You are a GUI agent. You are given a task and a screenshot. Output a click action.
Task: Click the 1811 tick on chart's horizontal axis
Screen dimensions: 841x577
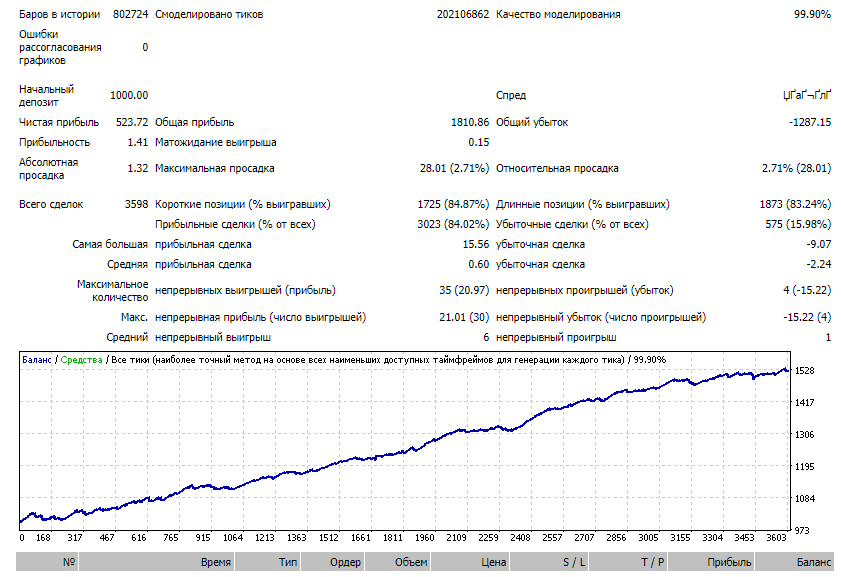pyautogui.click(x=393, y=537)
